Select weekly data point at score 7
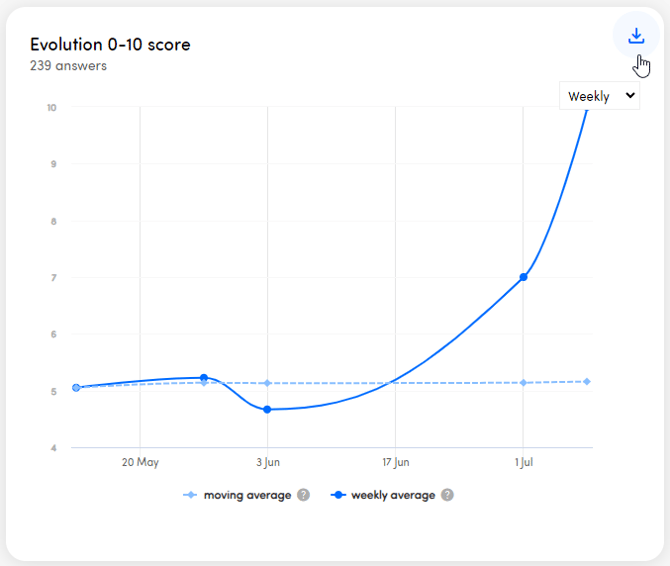 pos(523,277)
